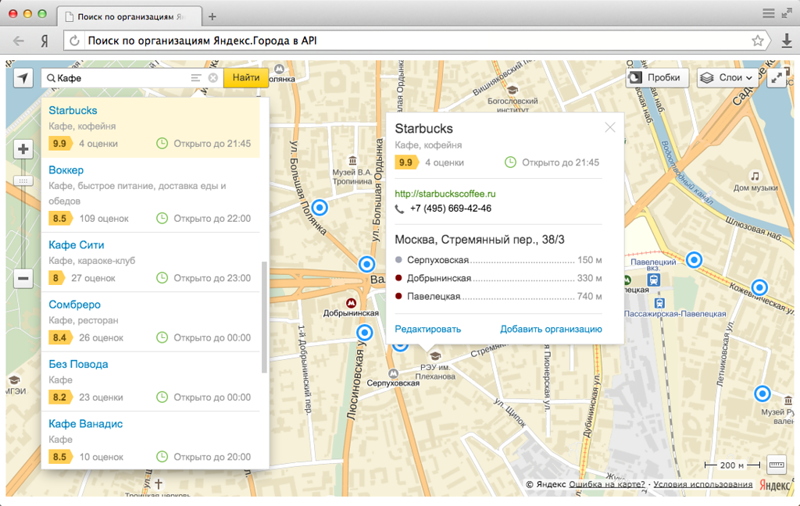Open the Слои layers dropdown
This screenshot has width=800, height=506.
point(727,78)
